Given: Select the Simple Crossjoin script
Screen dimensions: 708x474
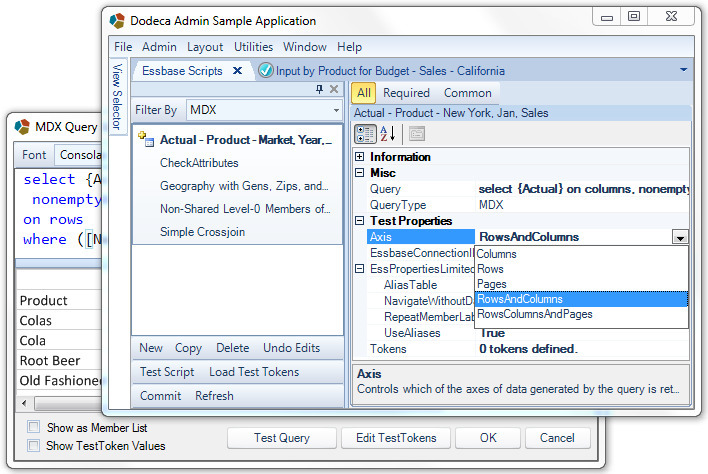Looking at the screenshot, I should point(202,232).
